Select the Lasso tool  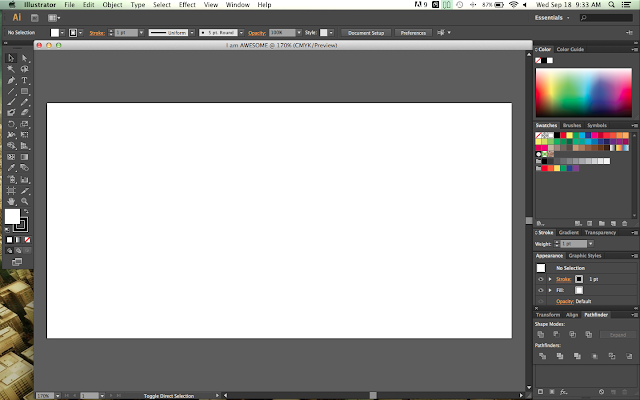point(24,69)
